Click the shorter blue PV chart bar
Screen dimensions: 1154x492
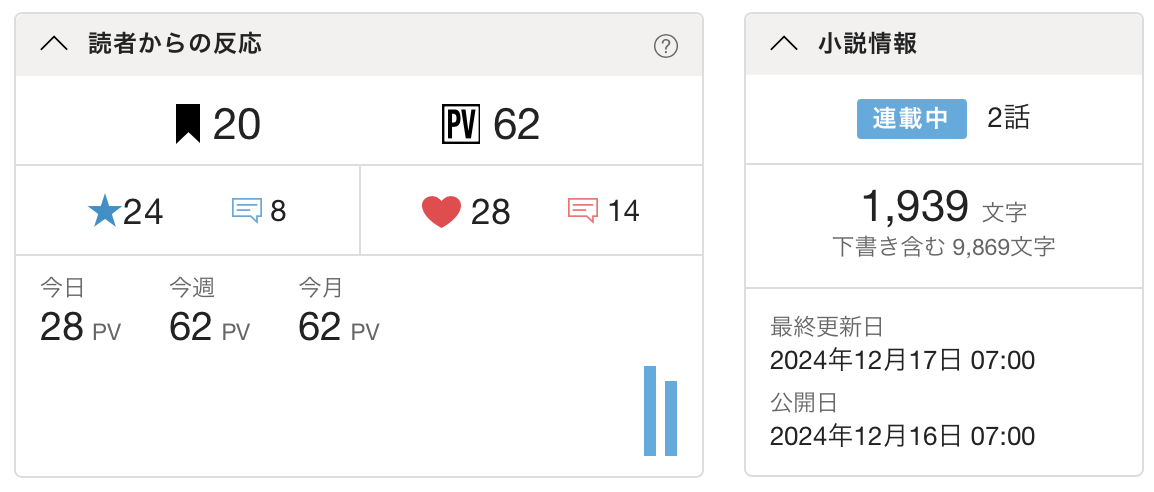point(671,418)
